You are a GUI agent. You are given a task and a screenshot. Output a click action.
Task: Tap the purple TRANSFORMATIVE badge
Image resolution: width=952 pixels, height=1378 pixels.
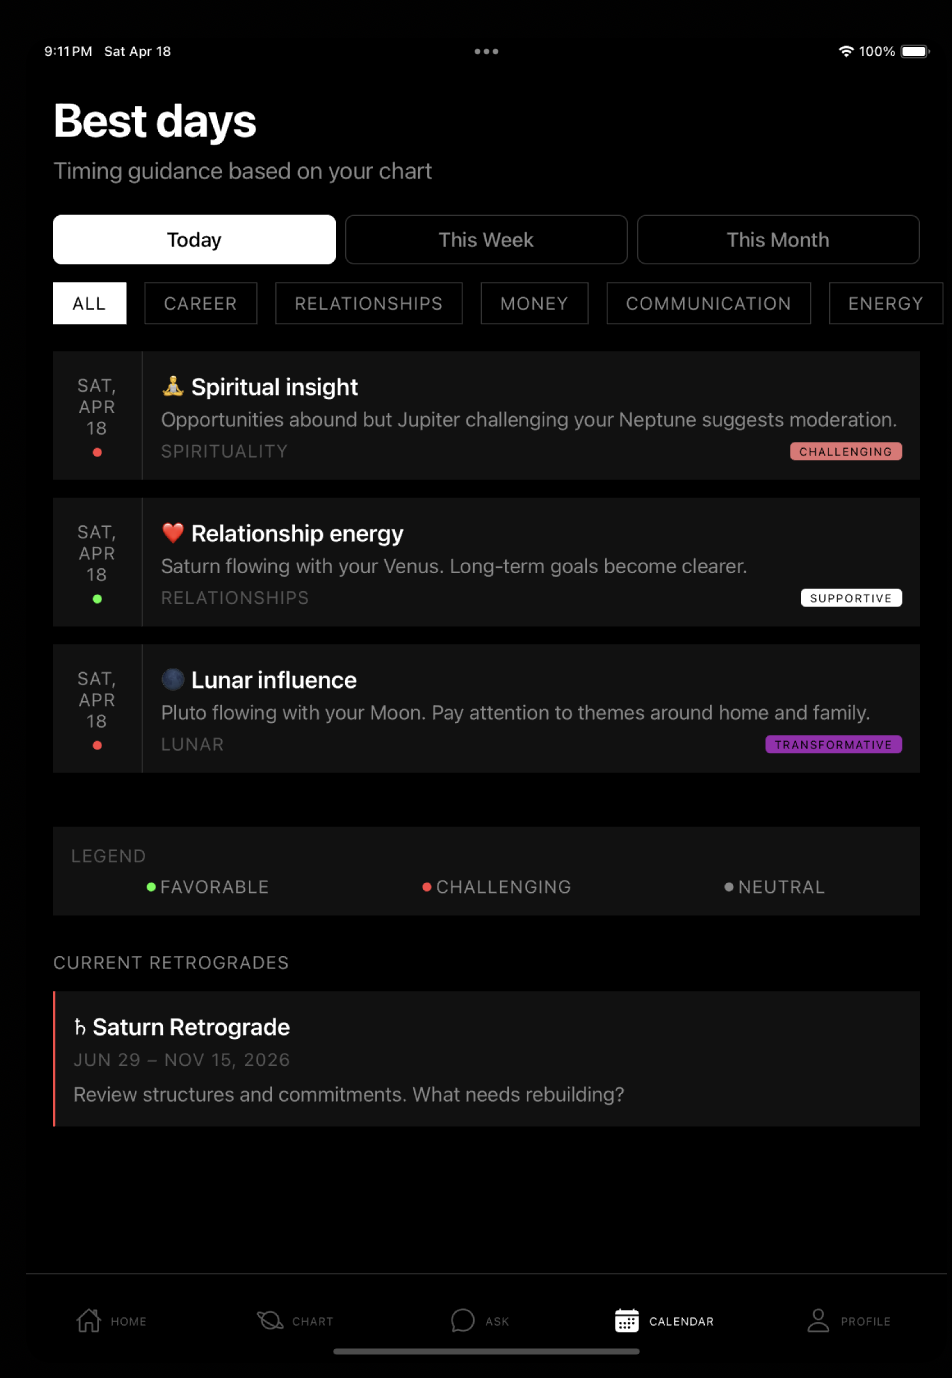pyautogui.click(x=834, y=745)
